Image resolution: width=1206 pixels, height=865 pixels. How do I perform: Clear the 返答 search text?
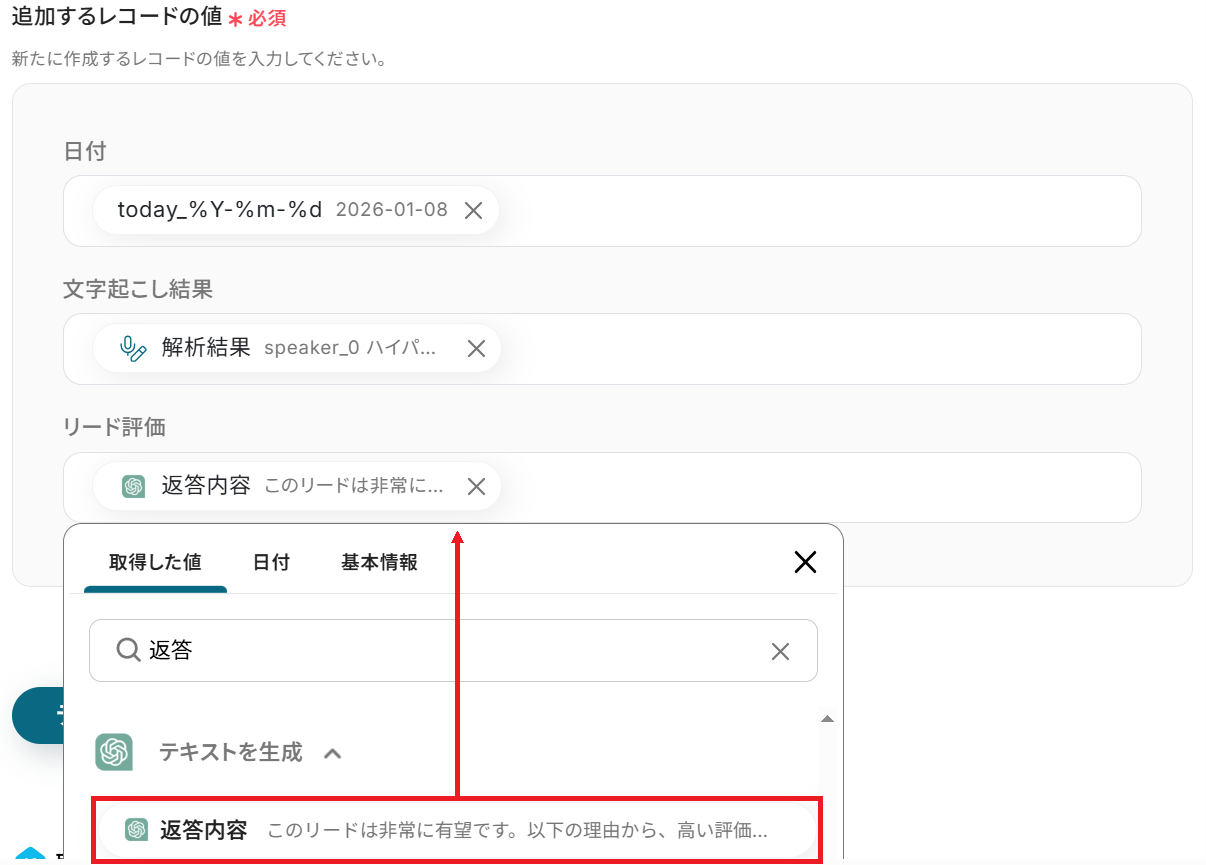coord(780,652)
